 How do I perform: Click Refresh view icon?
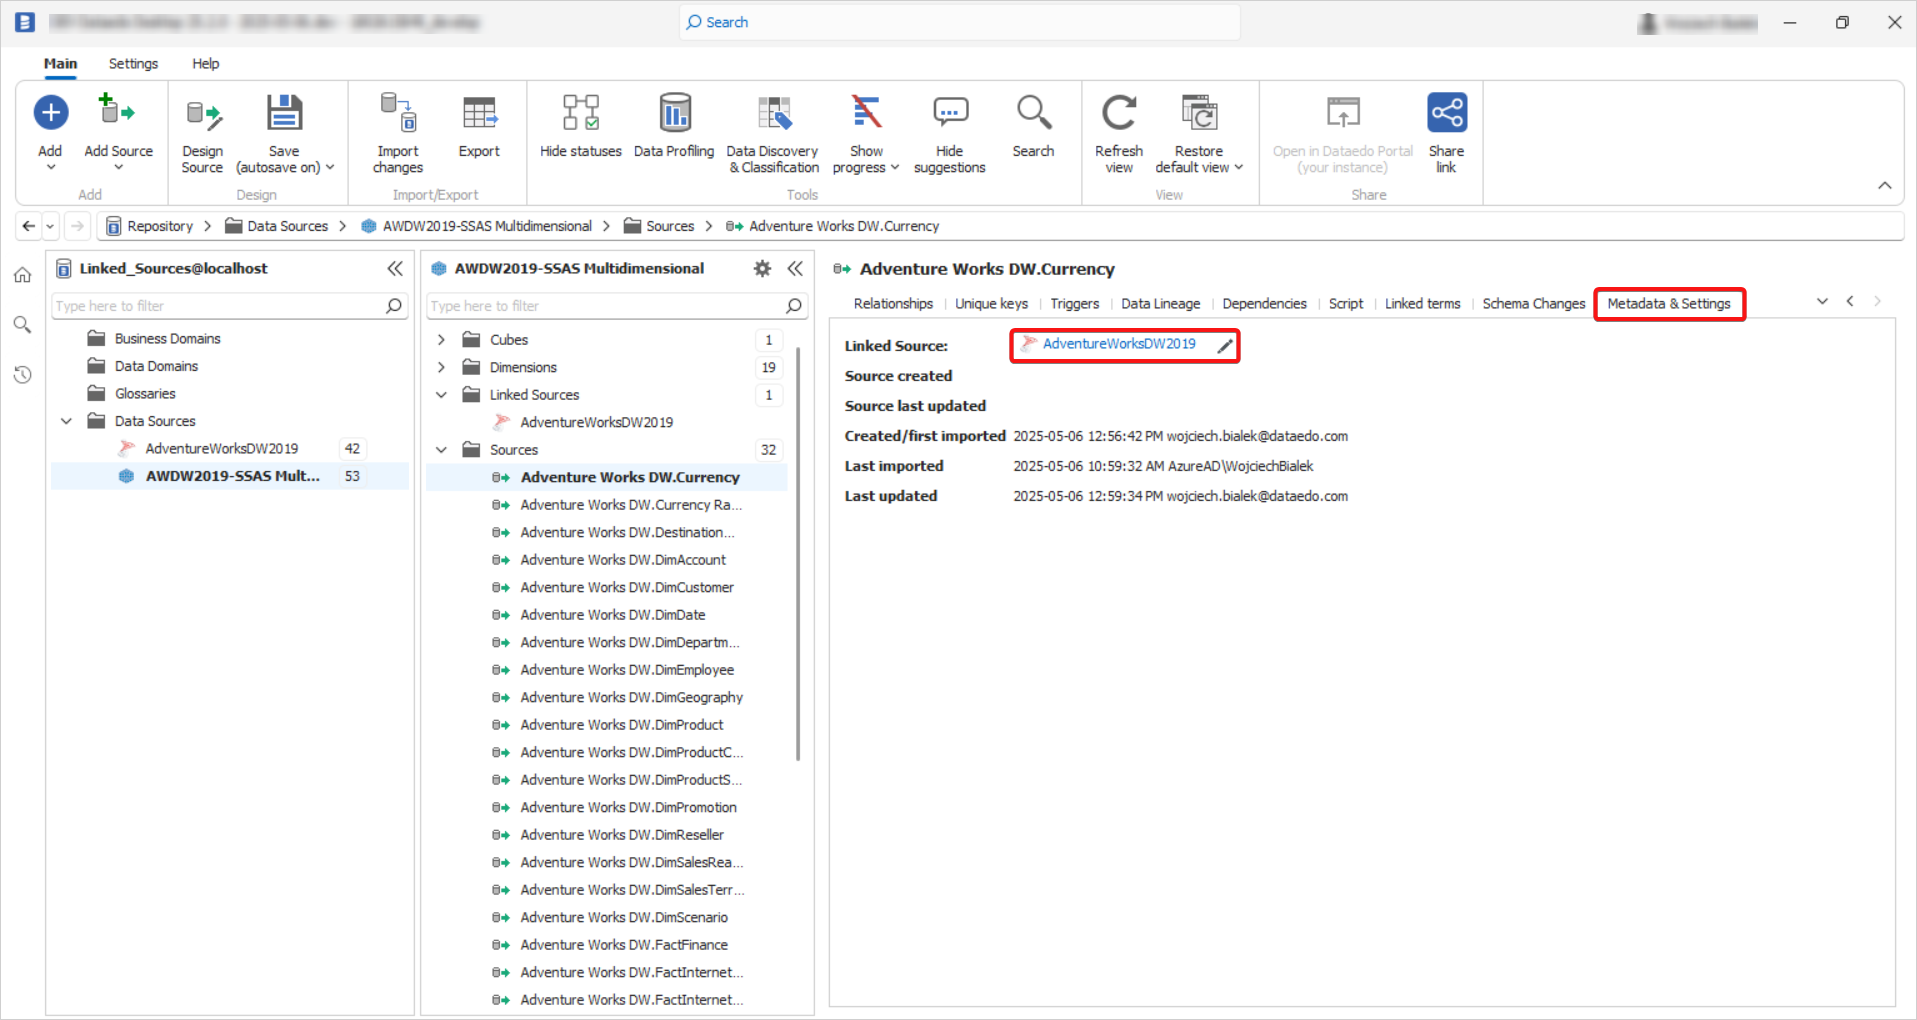pos(1119,112)
